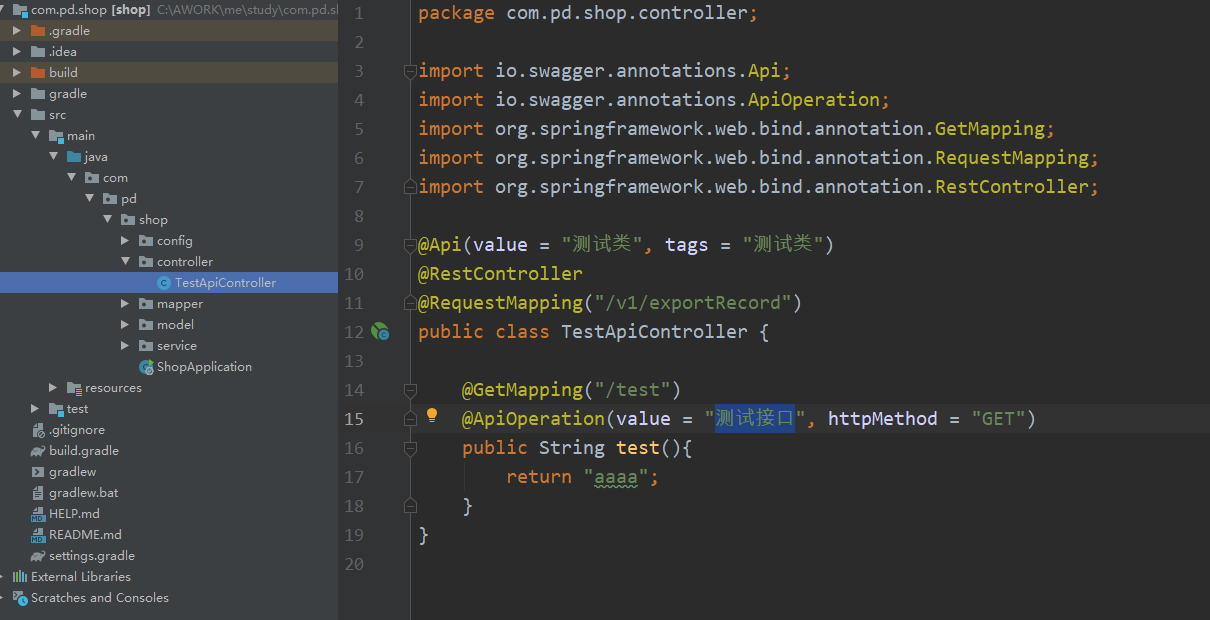Click the settings.gradle file icon
Viewport: 1210px width, 620px height.
(x=38, y=556)
